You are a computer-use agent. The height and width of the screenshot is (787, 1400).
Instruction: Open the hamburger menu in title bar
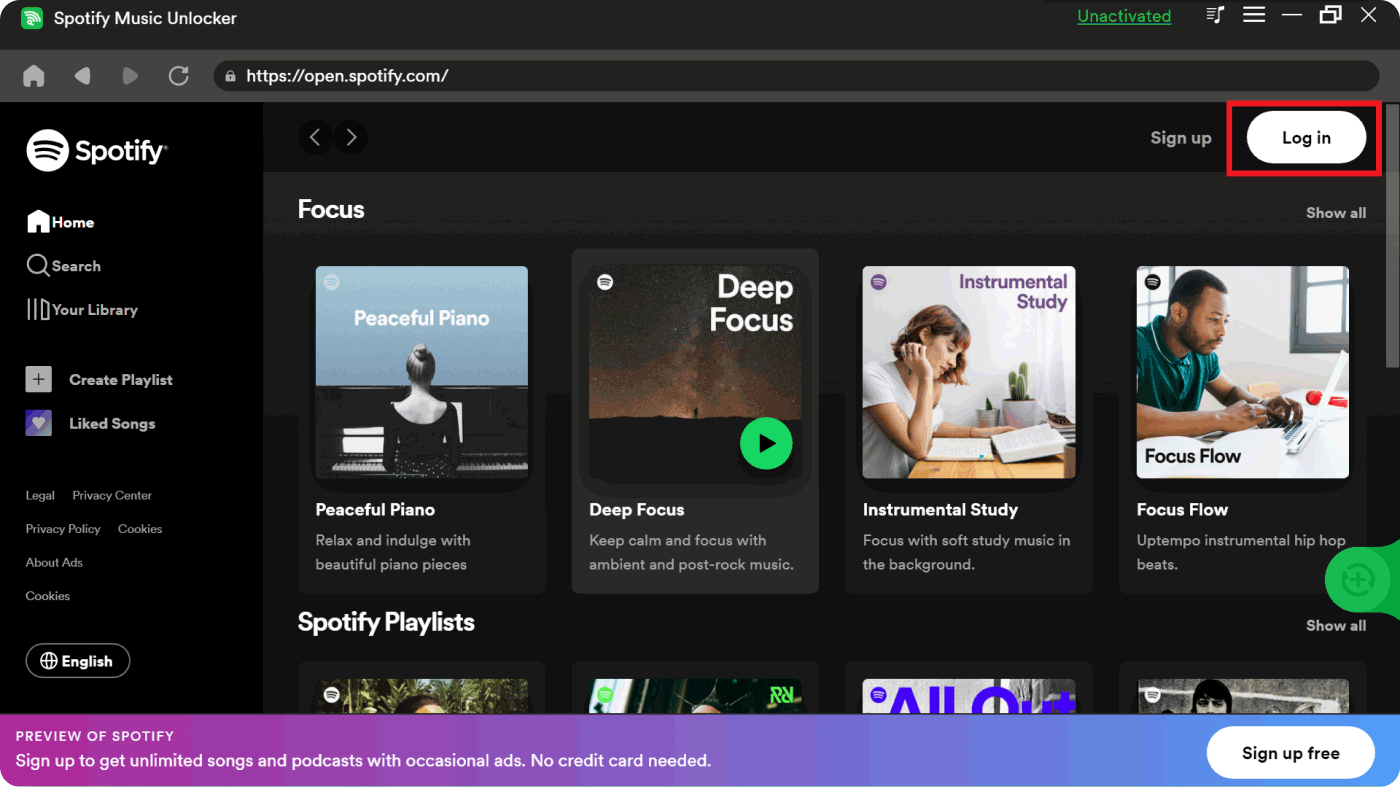coord(1254,15)
